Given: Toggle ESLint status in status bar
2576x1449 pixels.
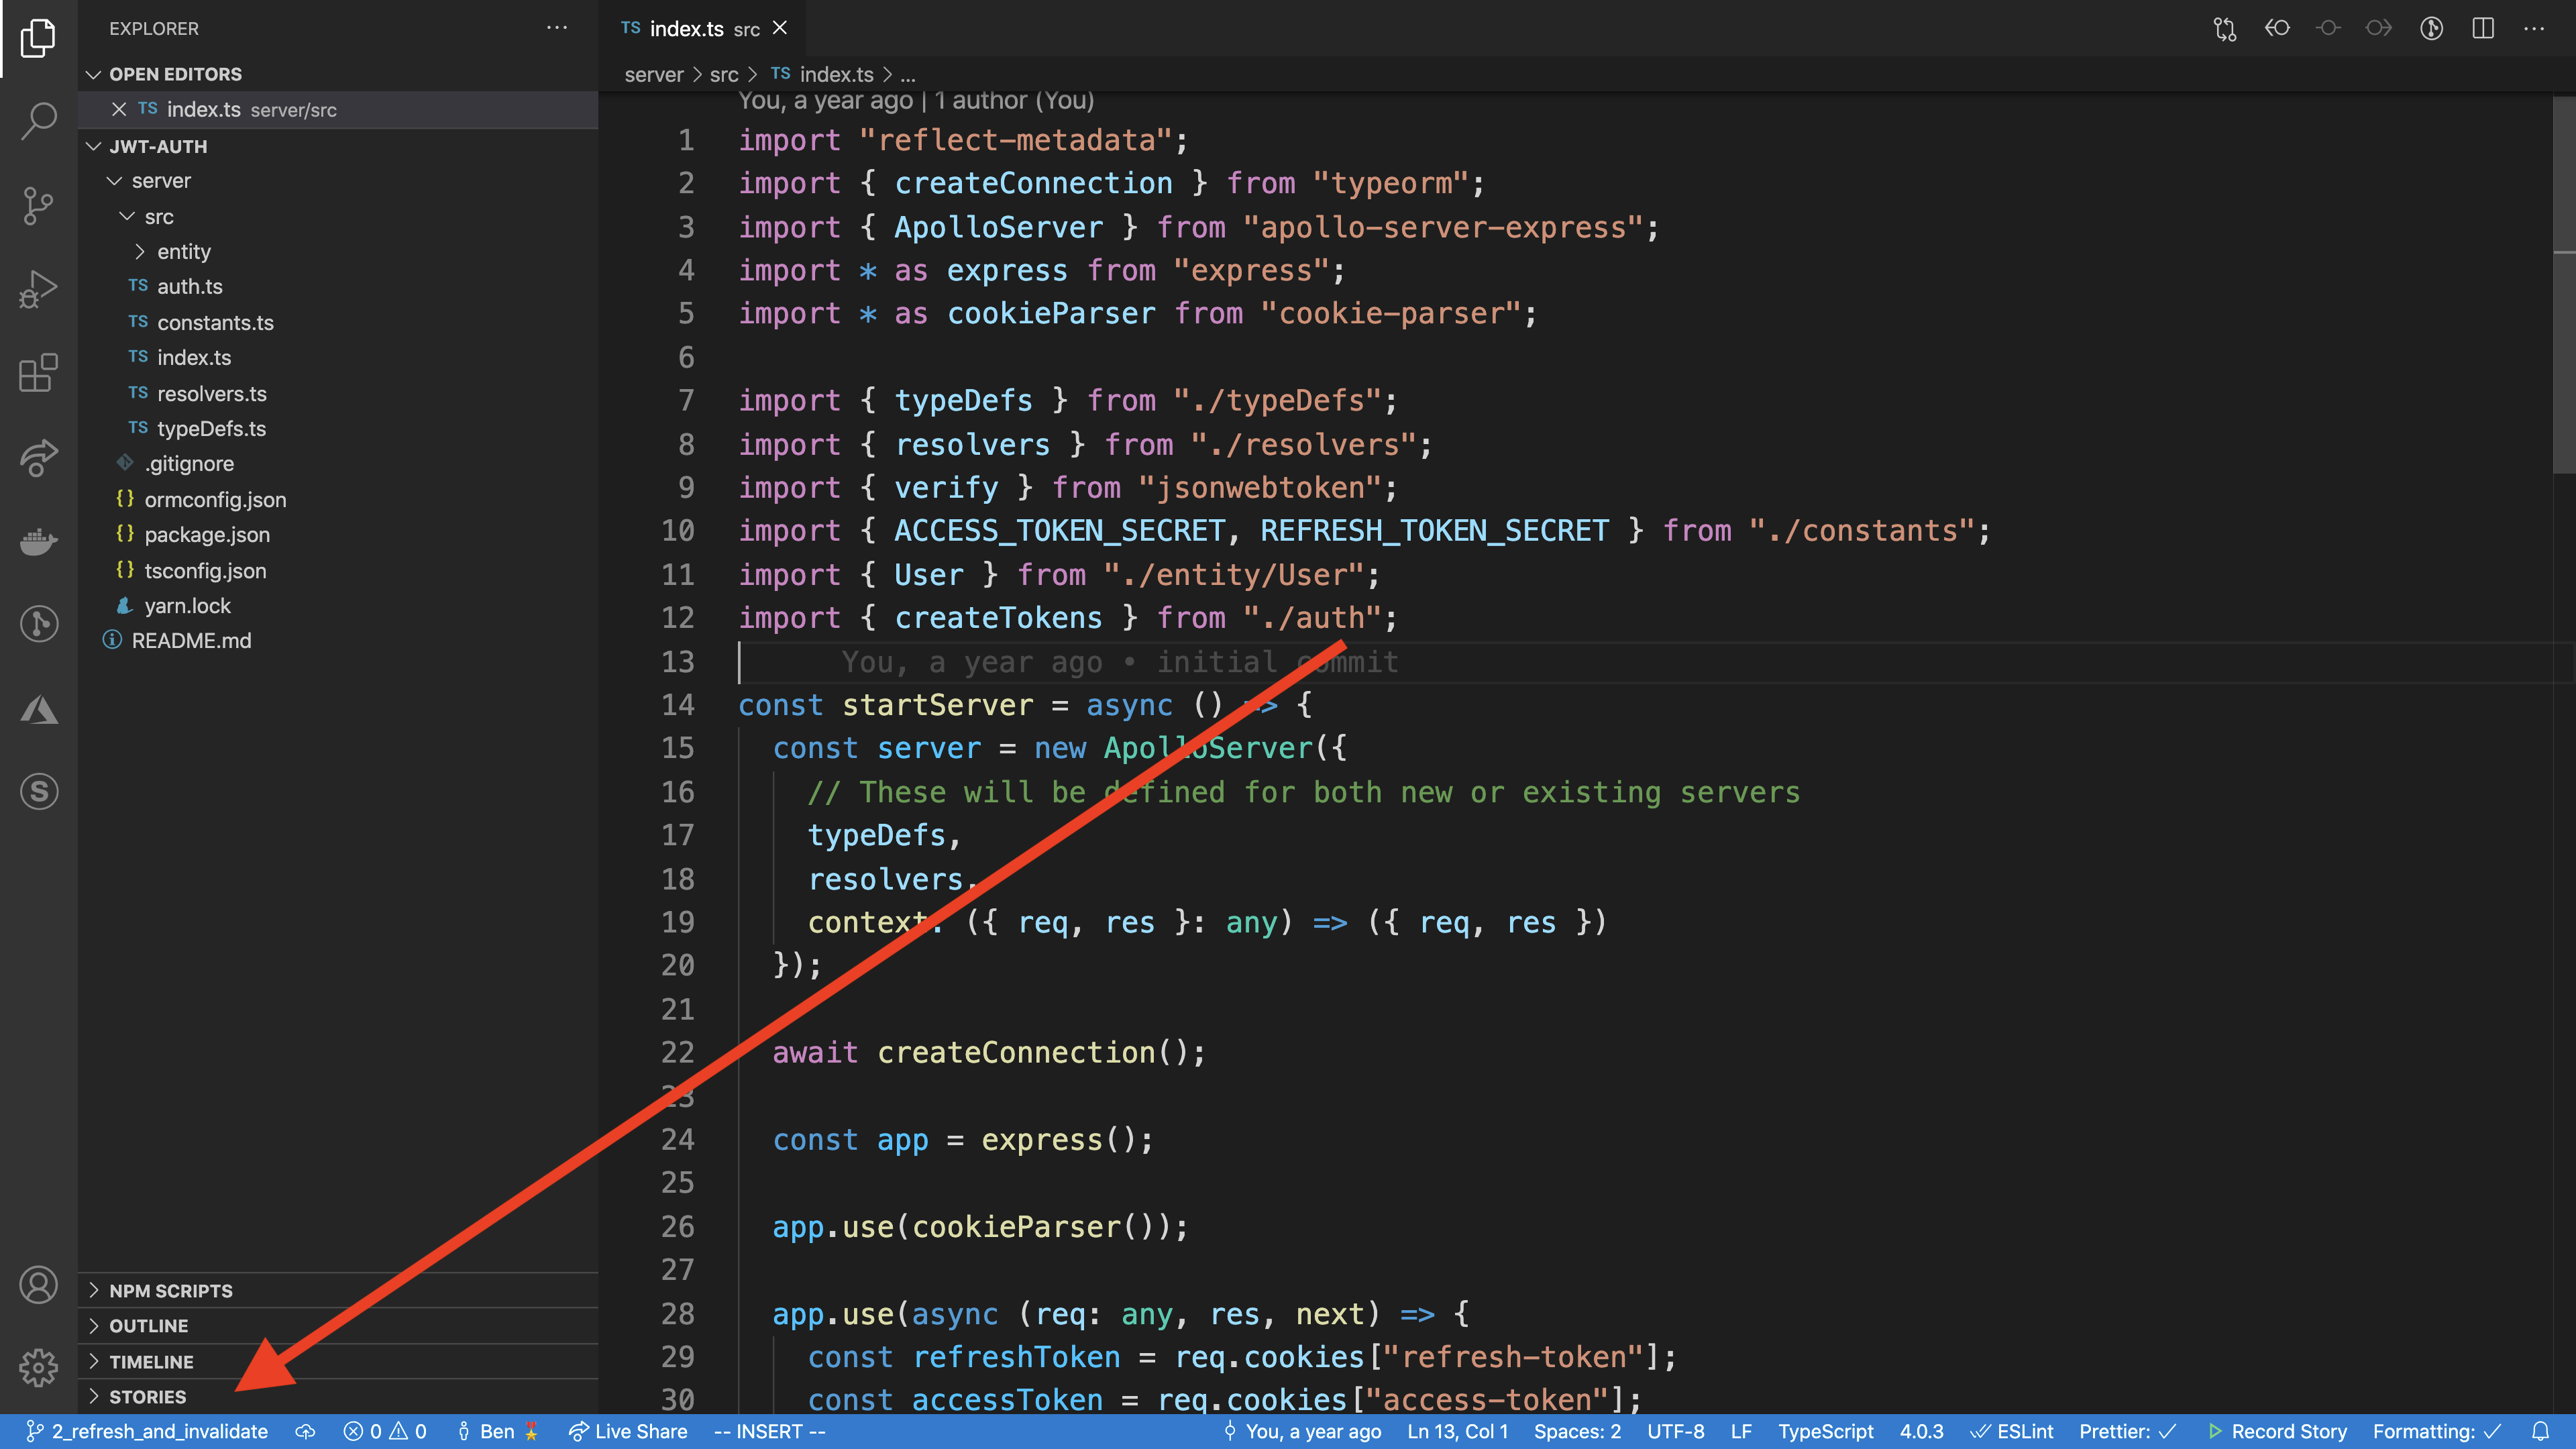Looking at the screenshot, I should (2012, 1431).
